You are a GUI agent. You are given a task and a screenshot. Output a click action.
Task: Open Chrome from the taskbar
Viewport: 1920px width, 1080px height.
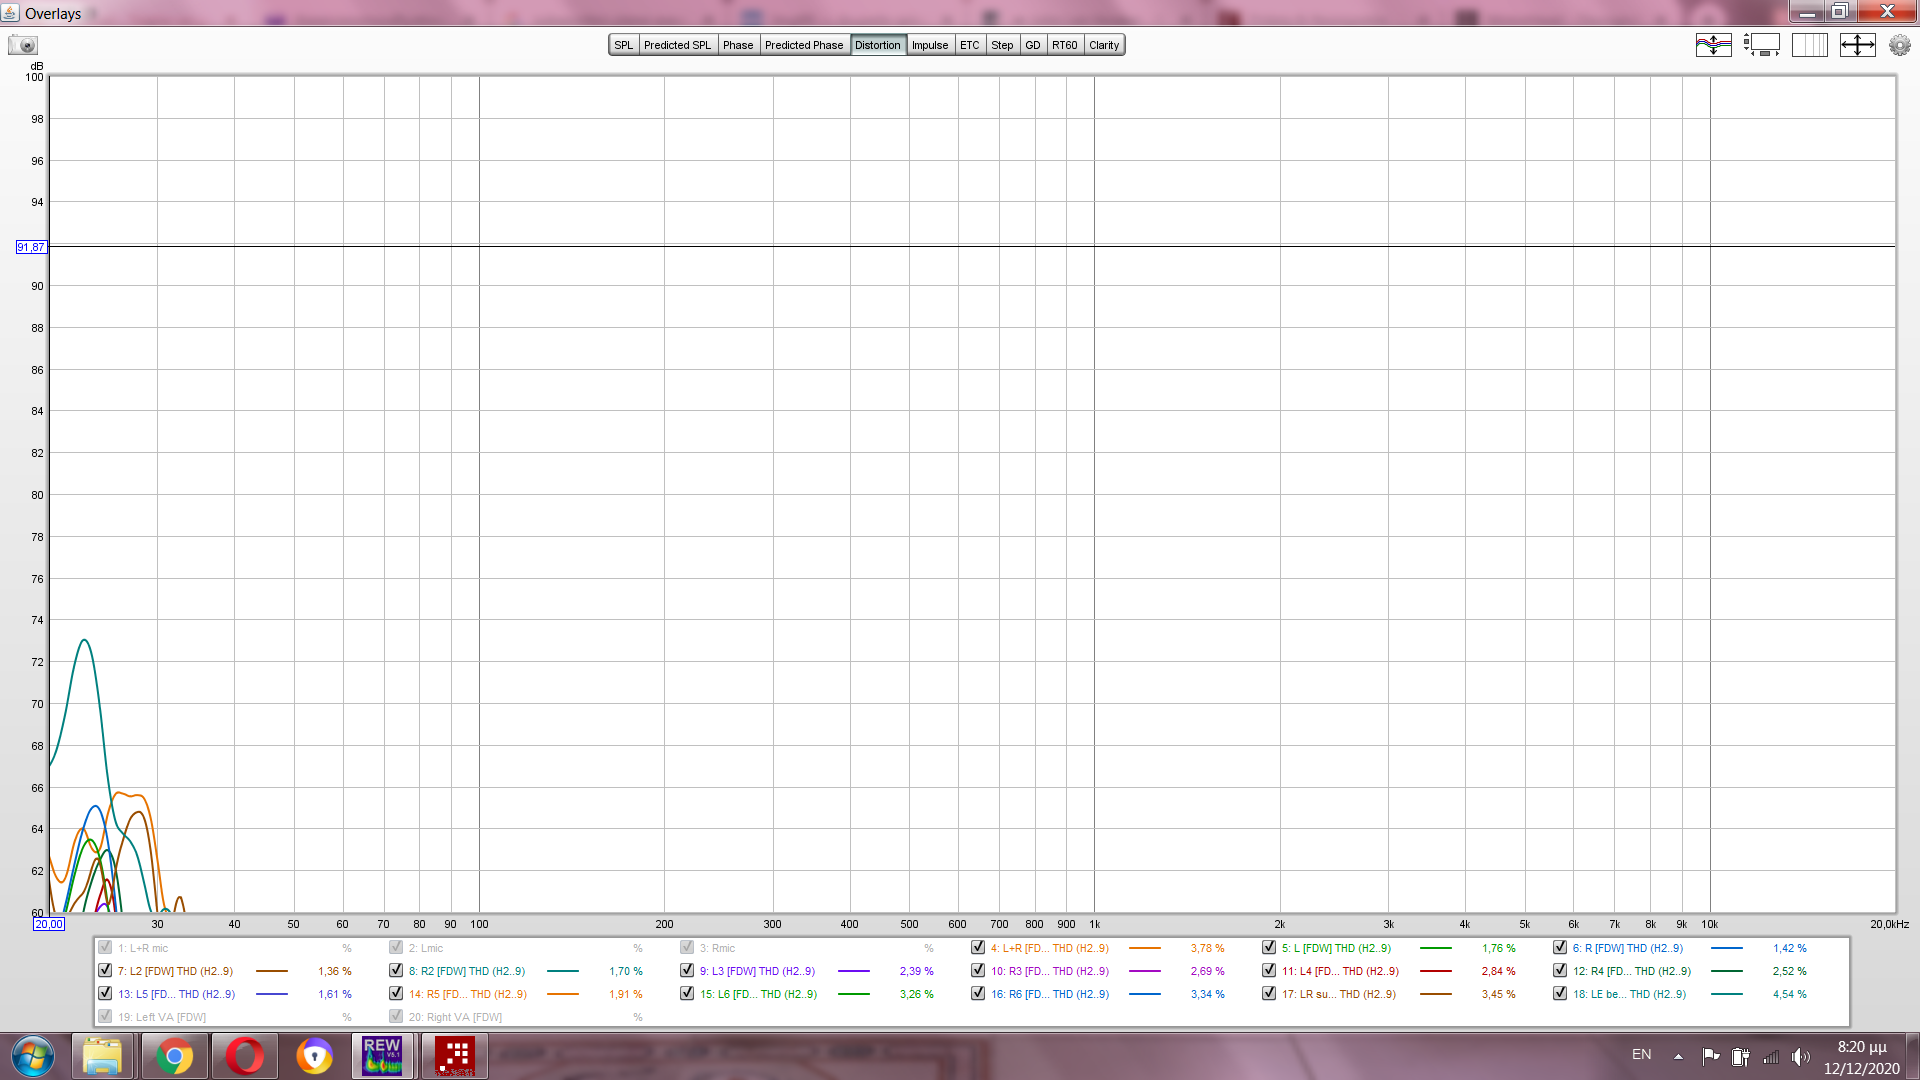[x=174, y=1056]
